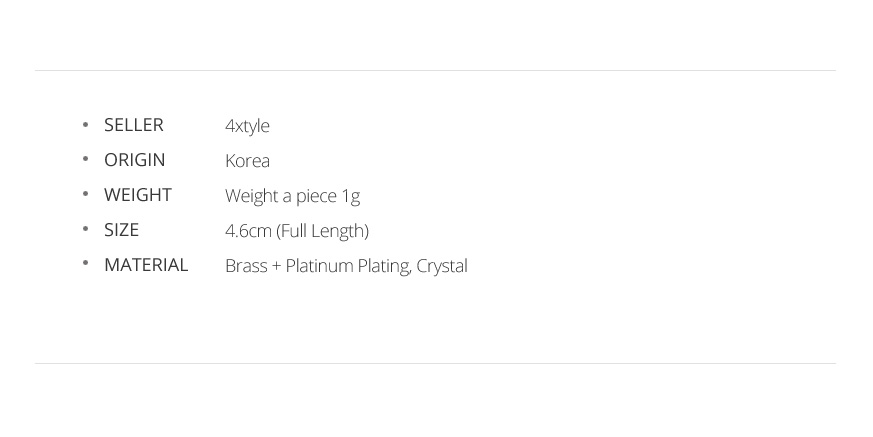Click the top horizontal divider line
The height and width of the screenshot is (437, 873).
(435, 70)
